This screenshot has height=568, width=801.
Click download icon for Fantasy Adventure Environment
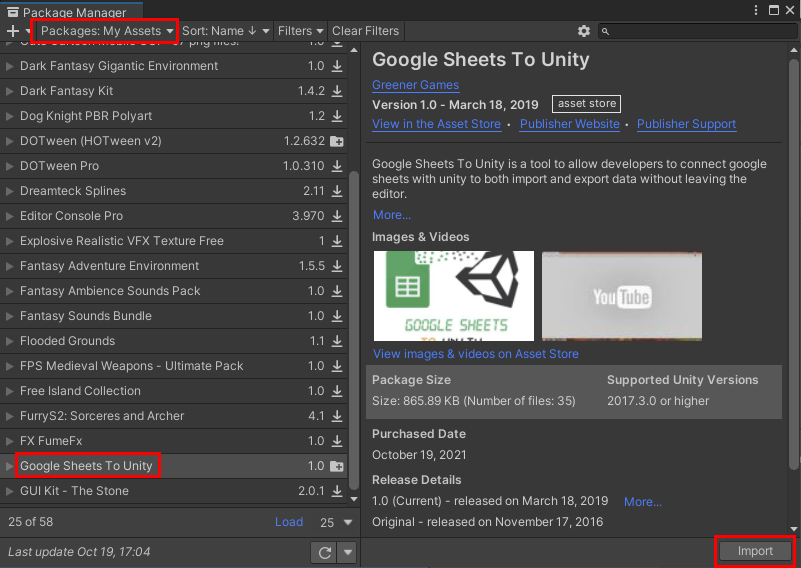(x=337, y=266)
